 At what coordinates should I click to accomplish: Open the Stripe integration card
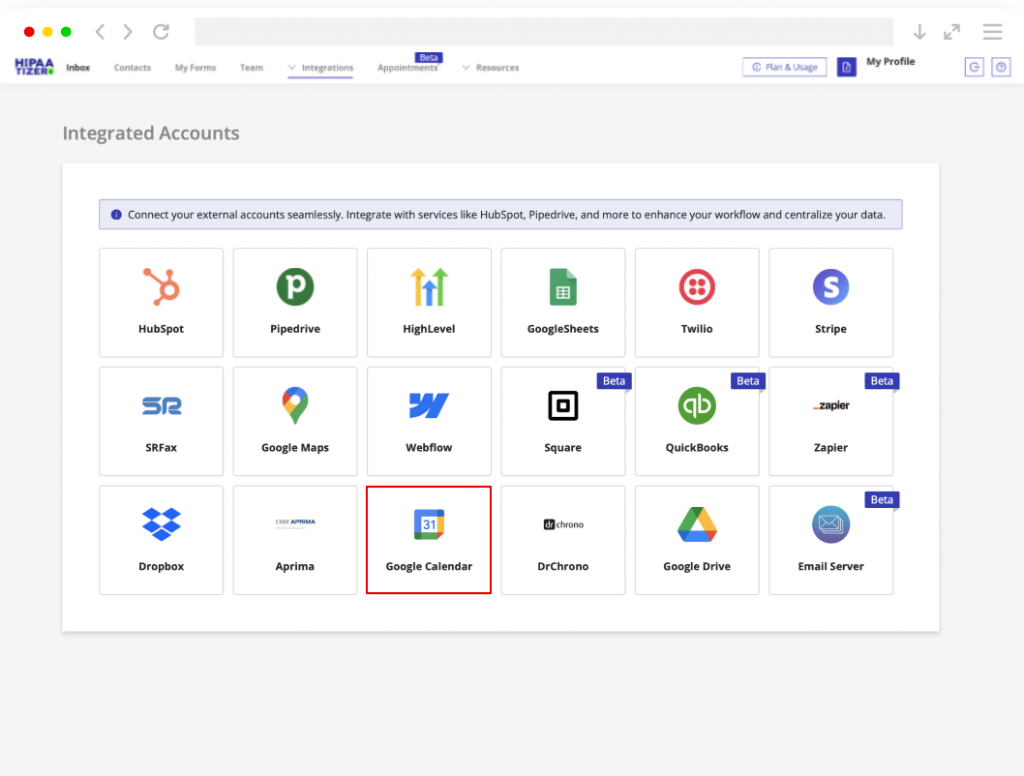[x=831, y=302]
